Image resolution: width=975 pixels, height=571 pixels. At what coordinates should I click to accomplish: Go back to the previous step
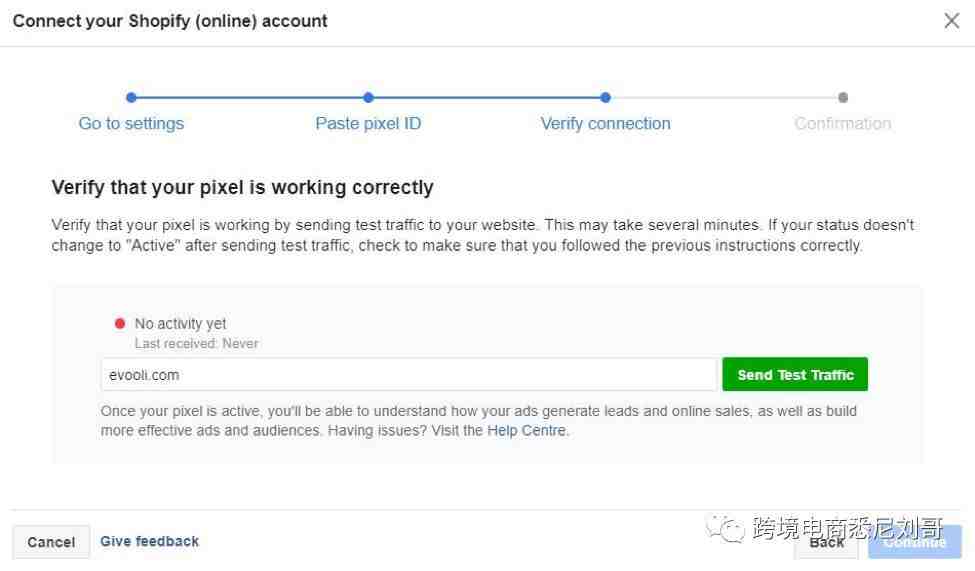pyautogui.click(x=826, y=542)
